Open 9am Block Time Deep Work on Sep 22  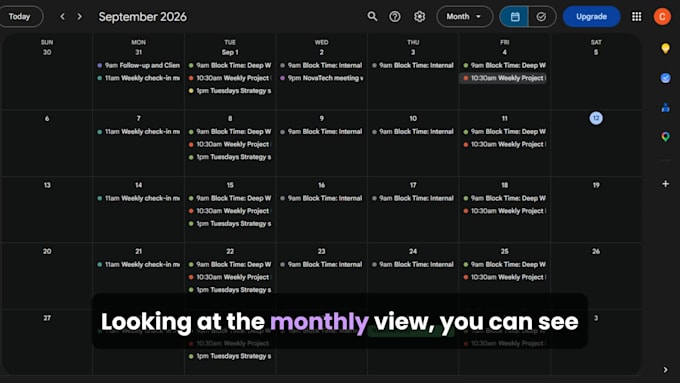230,265
